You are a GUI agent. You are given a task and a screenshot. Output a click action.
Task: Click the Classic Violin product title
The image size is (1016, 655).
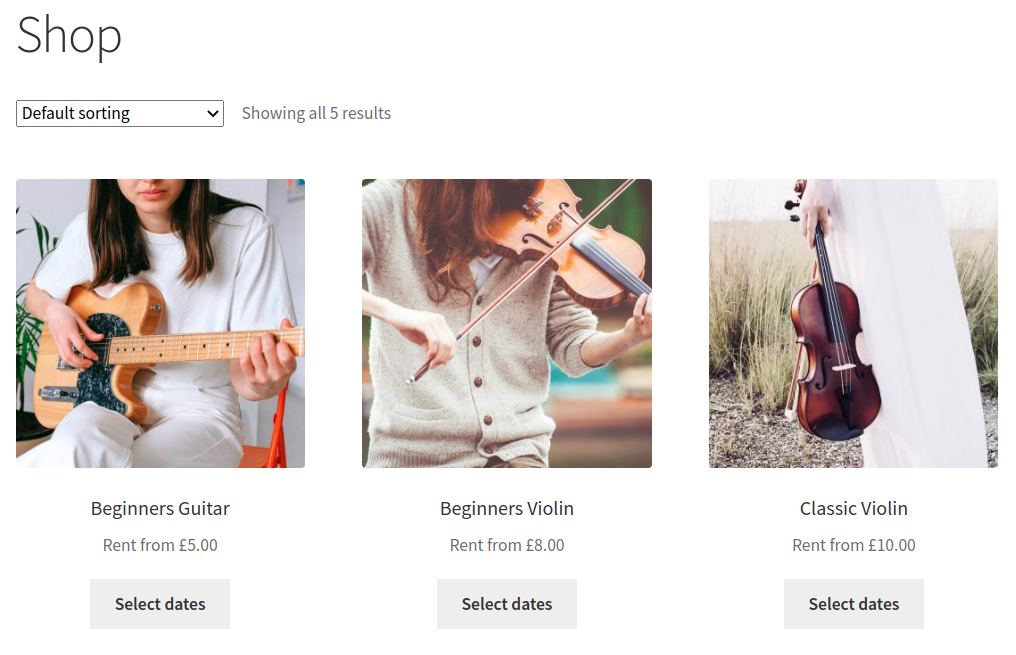pos(854,509)
